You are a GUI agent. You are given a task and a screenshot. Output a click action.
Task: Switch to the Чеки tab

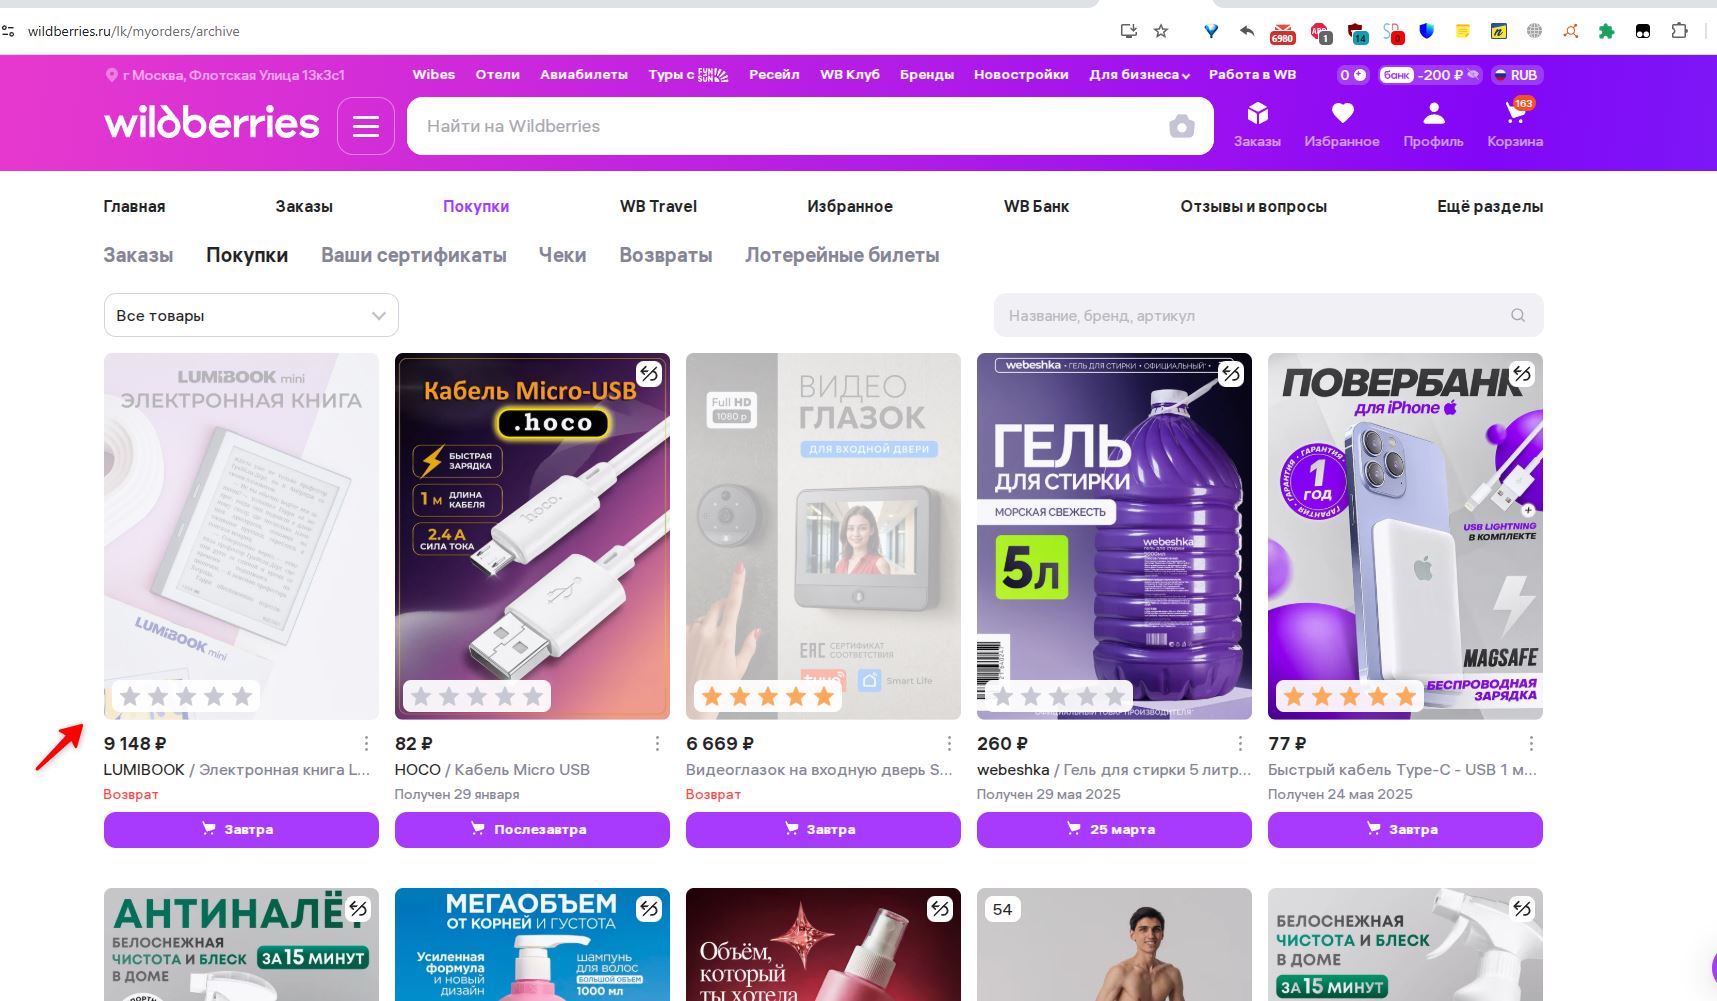coord(562,255)
